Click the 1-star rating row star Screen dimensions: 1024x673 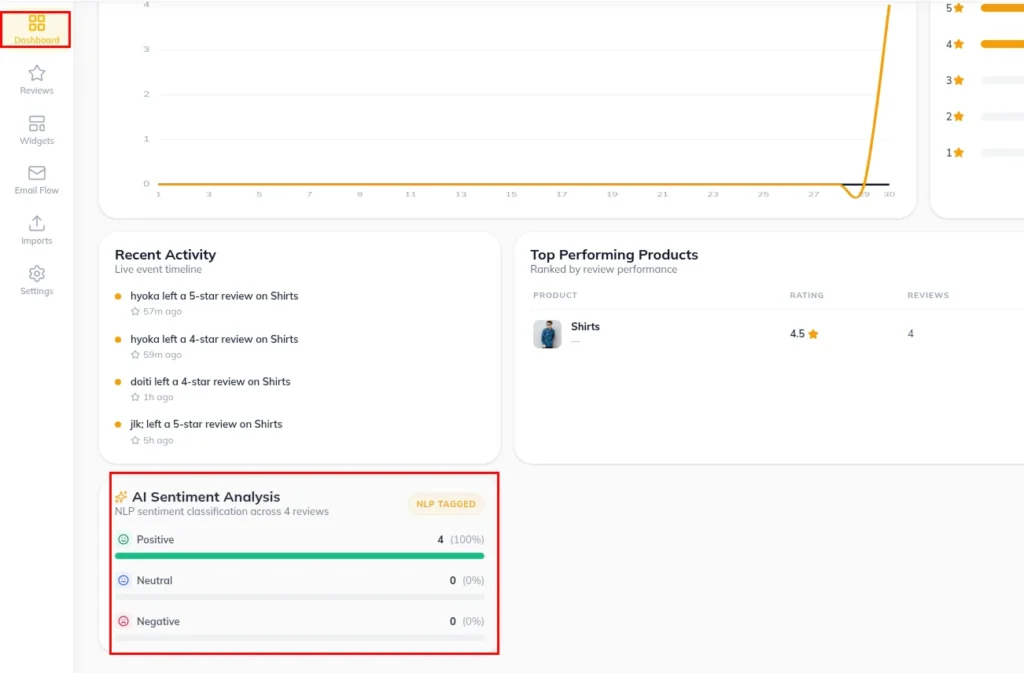959,153
